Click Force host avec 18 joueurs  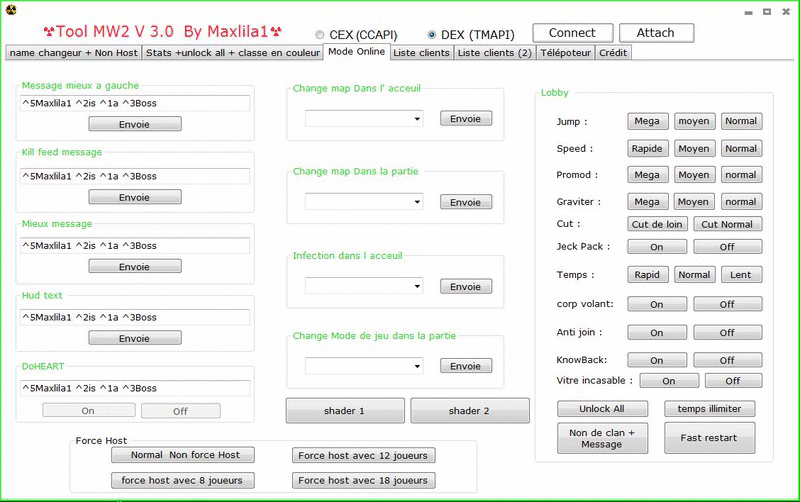click(363, 481)
